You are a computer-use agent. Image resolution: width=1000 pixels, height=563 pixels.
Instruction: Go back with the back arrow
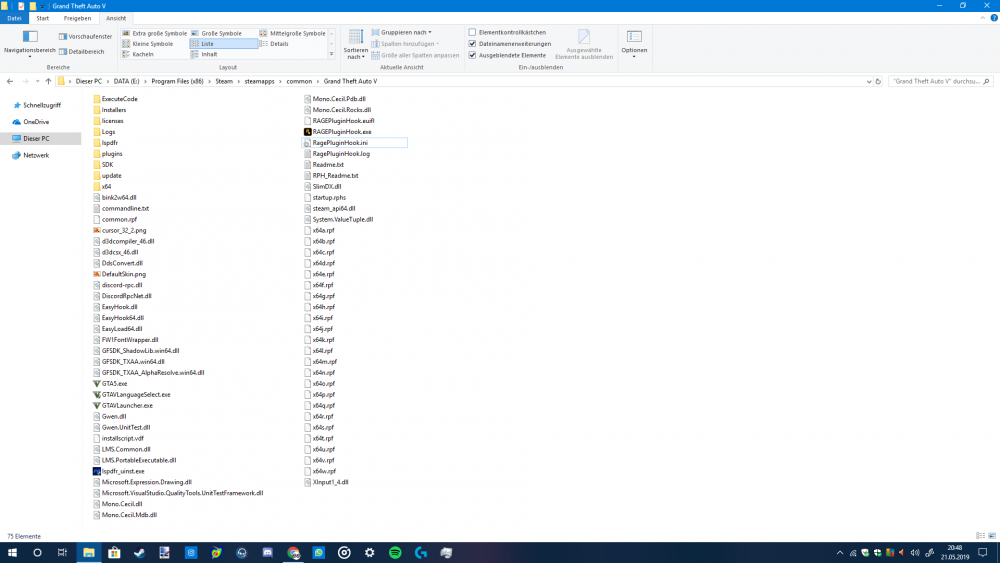coord(10,82)
